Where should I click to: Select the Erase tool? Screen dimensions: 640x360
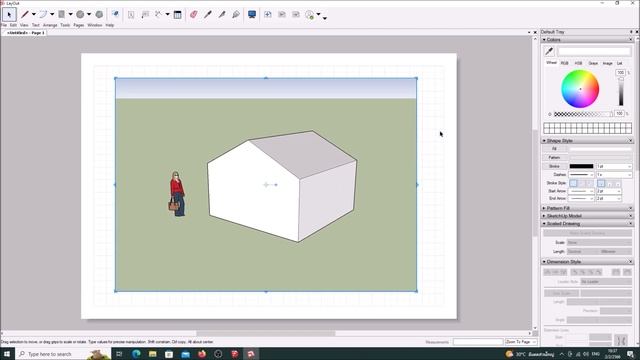click(x=193, y=15)
